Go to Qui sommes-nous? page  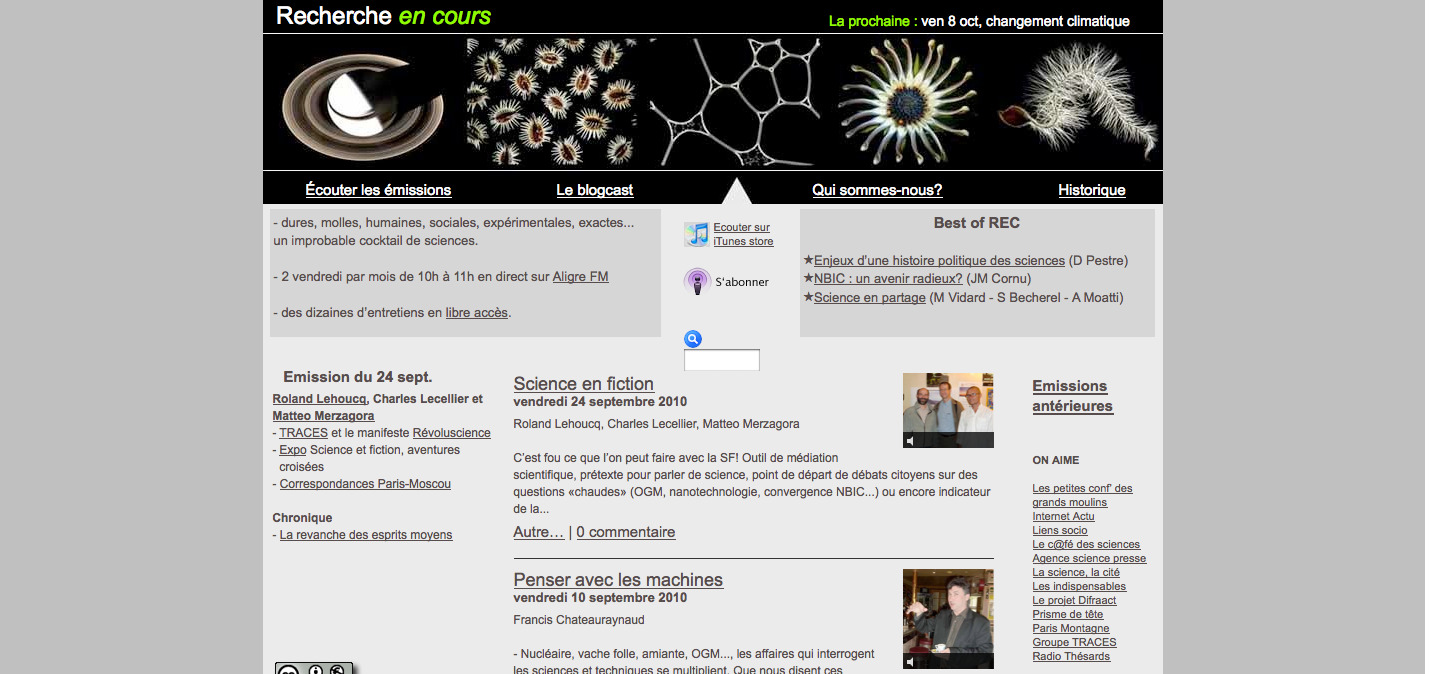[877, 190]
